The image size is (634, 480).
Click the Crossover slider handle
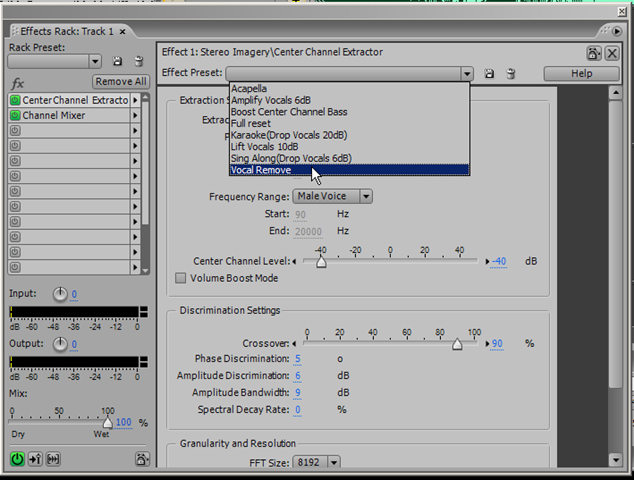pyautogui.click(x=457, y=343)
